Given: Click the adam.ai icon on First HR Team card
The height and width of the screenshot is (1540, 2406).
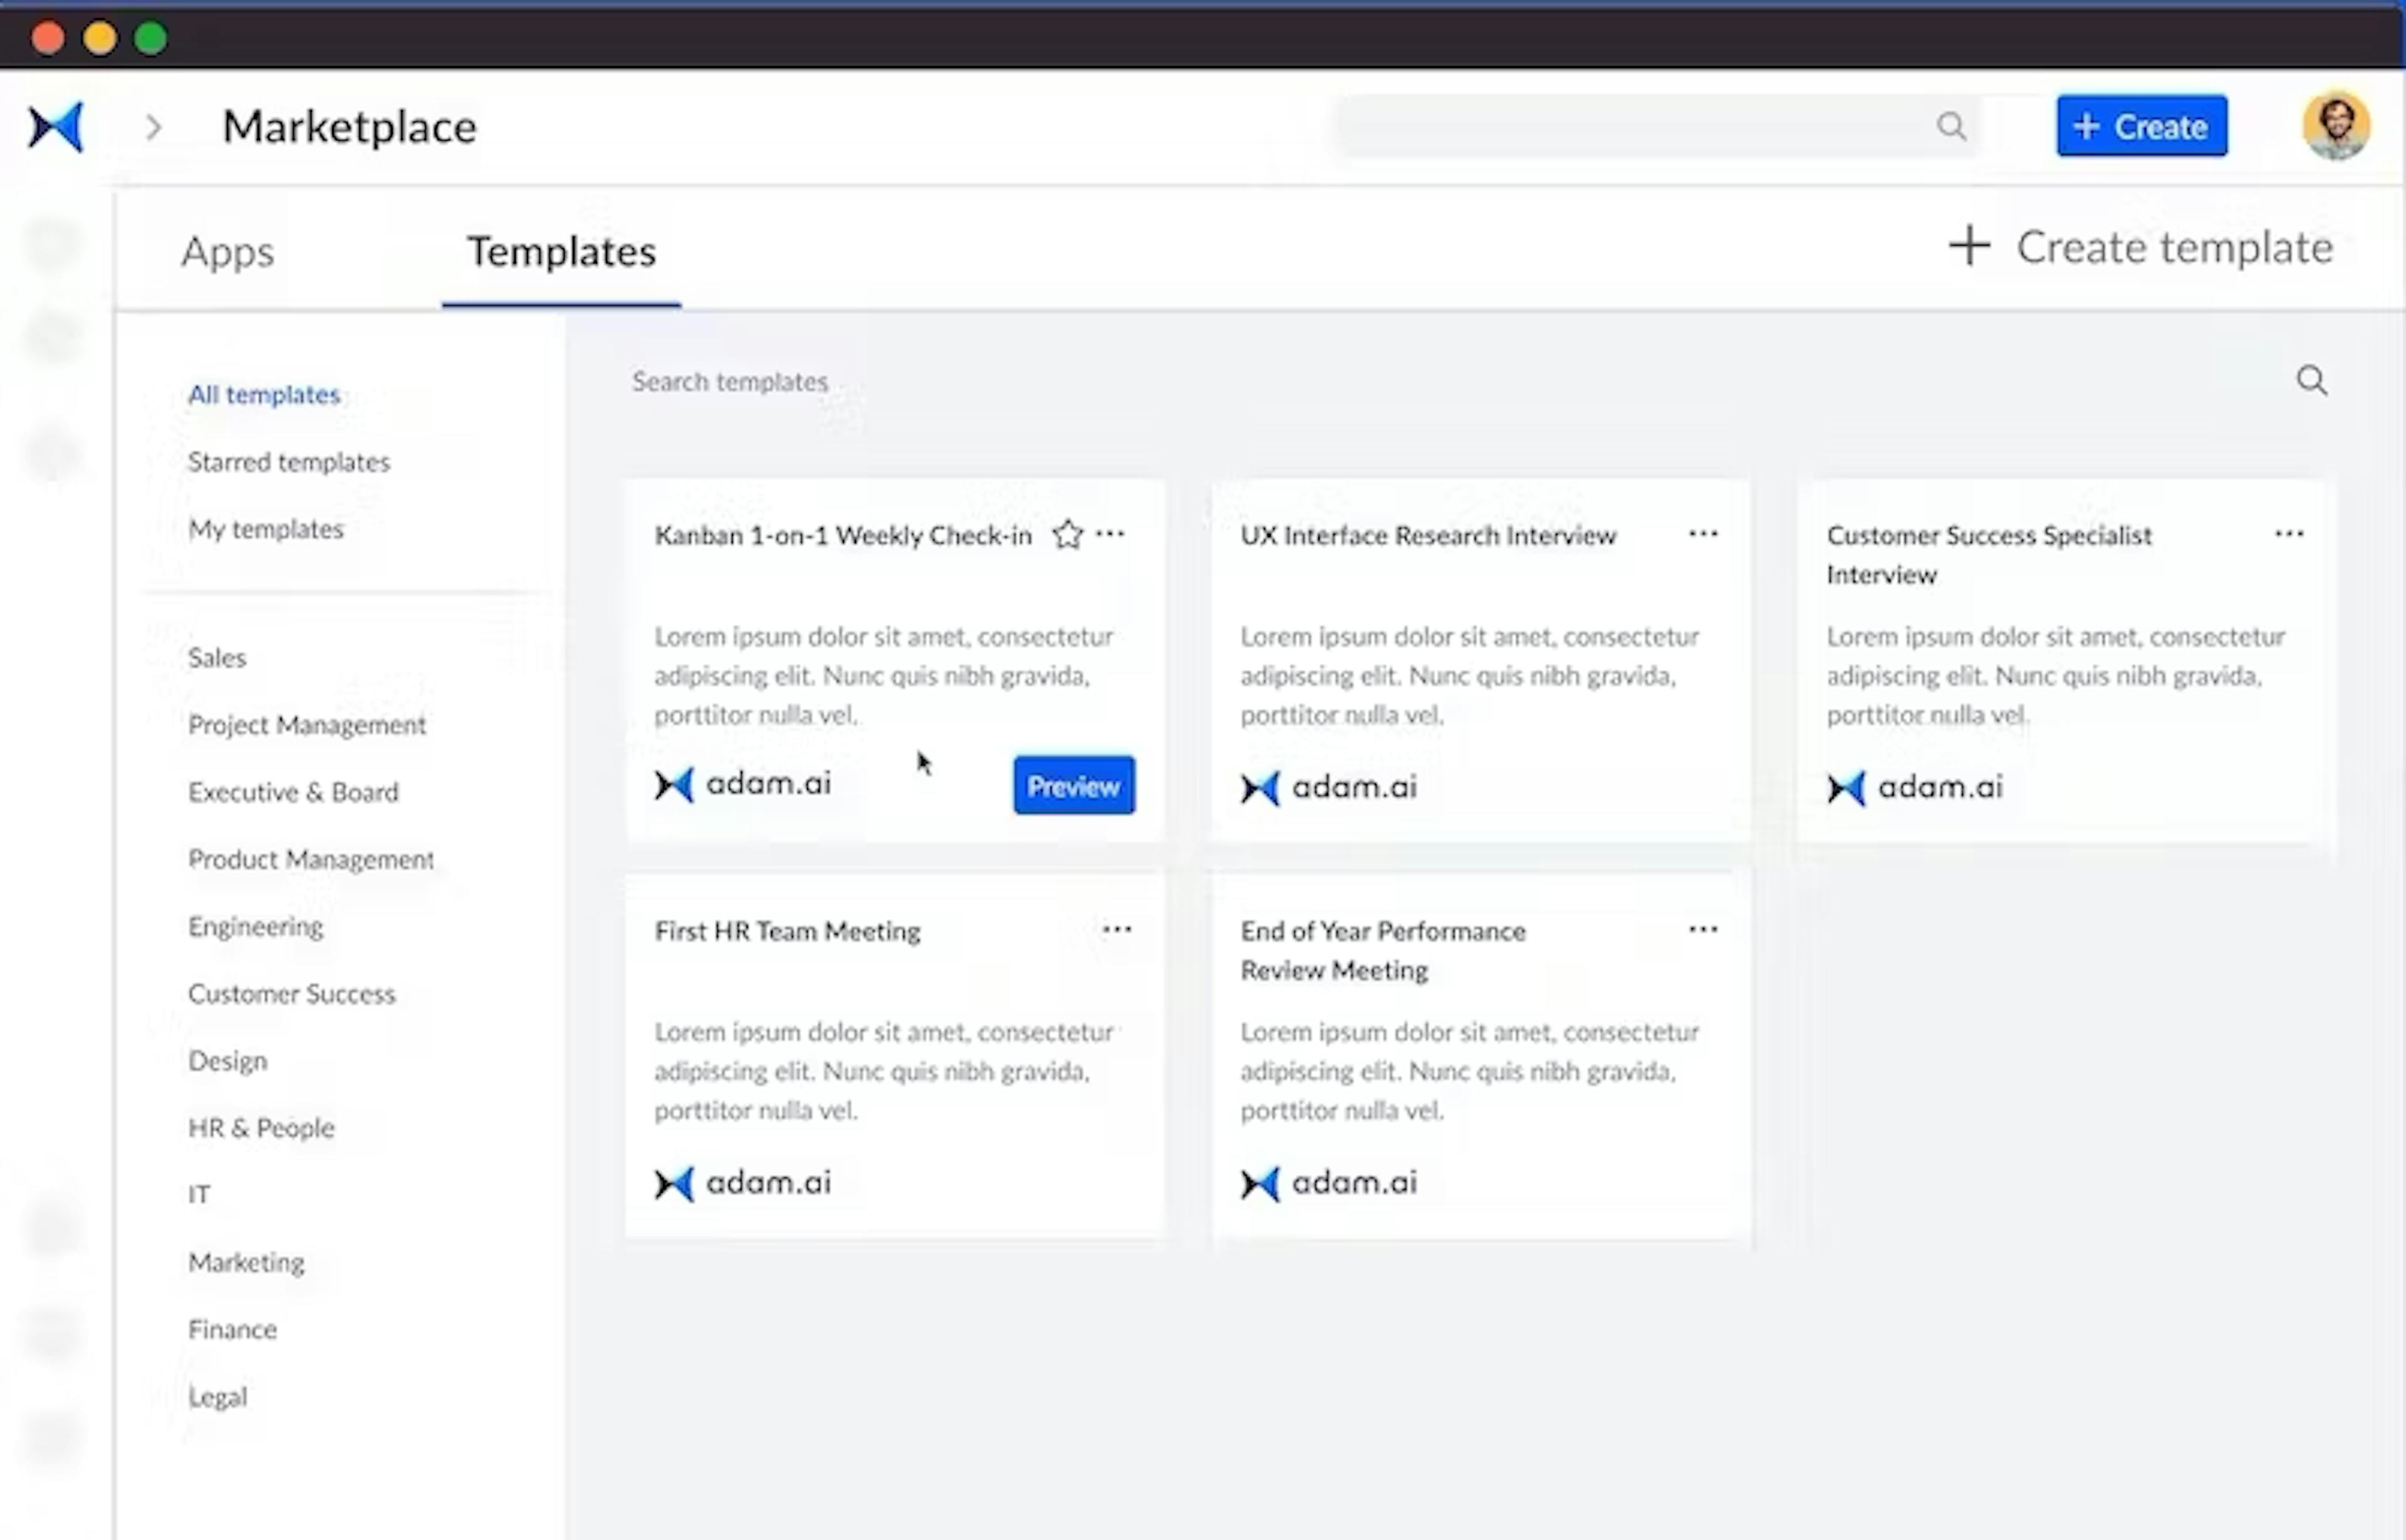Looking at the screenshot, I should point(674,1180).
